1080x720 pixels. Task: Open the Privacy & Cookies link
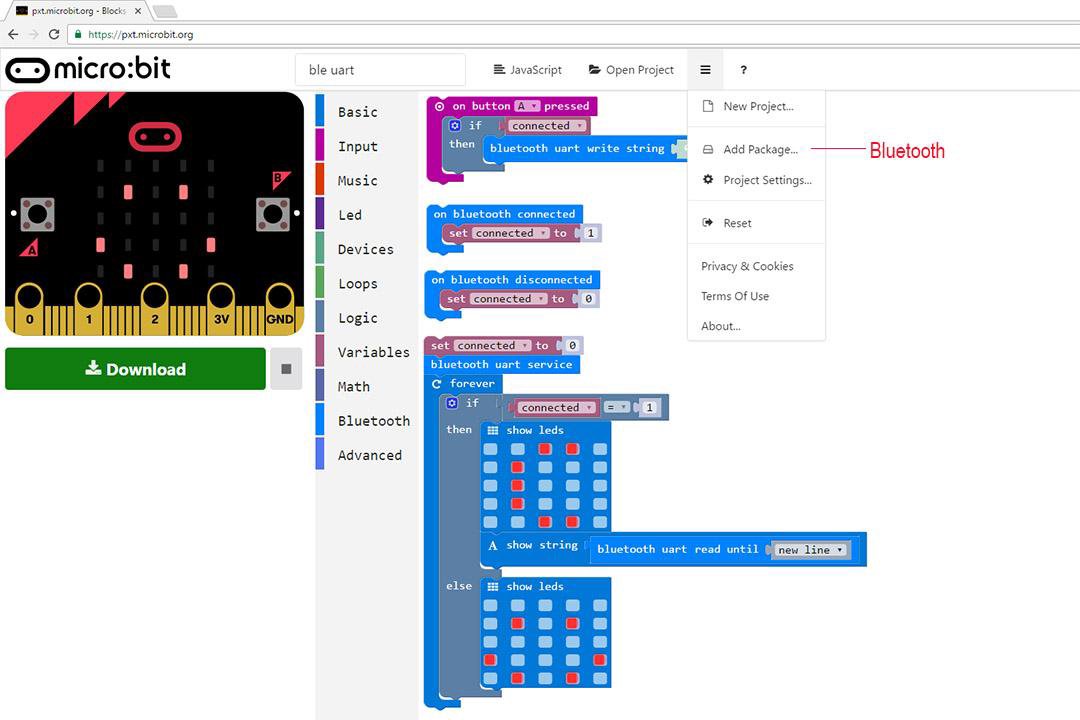pos(747,266)
